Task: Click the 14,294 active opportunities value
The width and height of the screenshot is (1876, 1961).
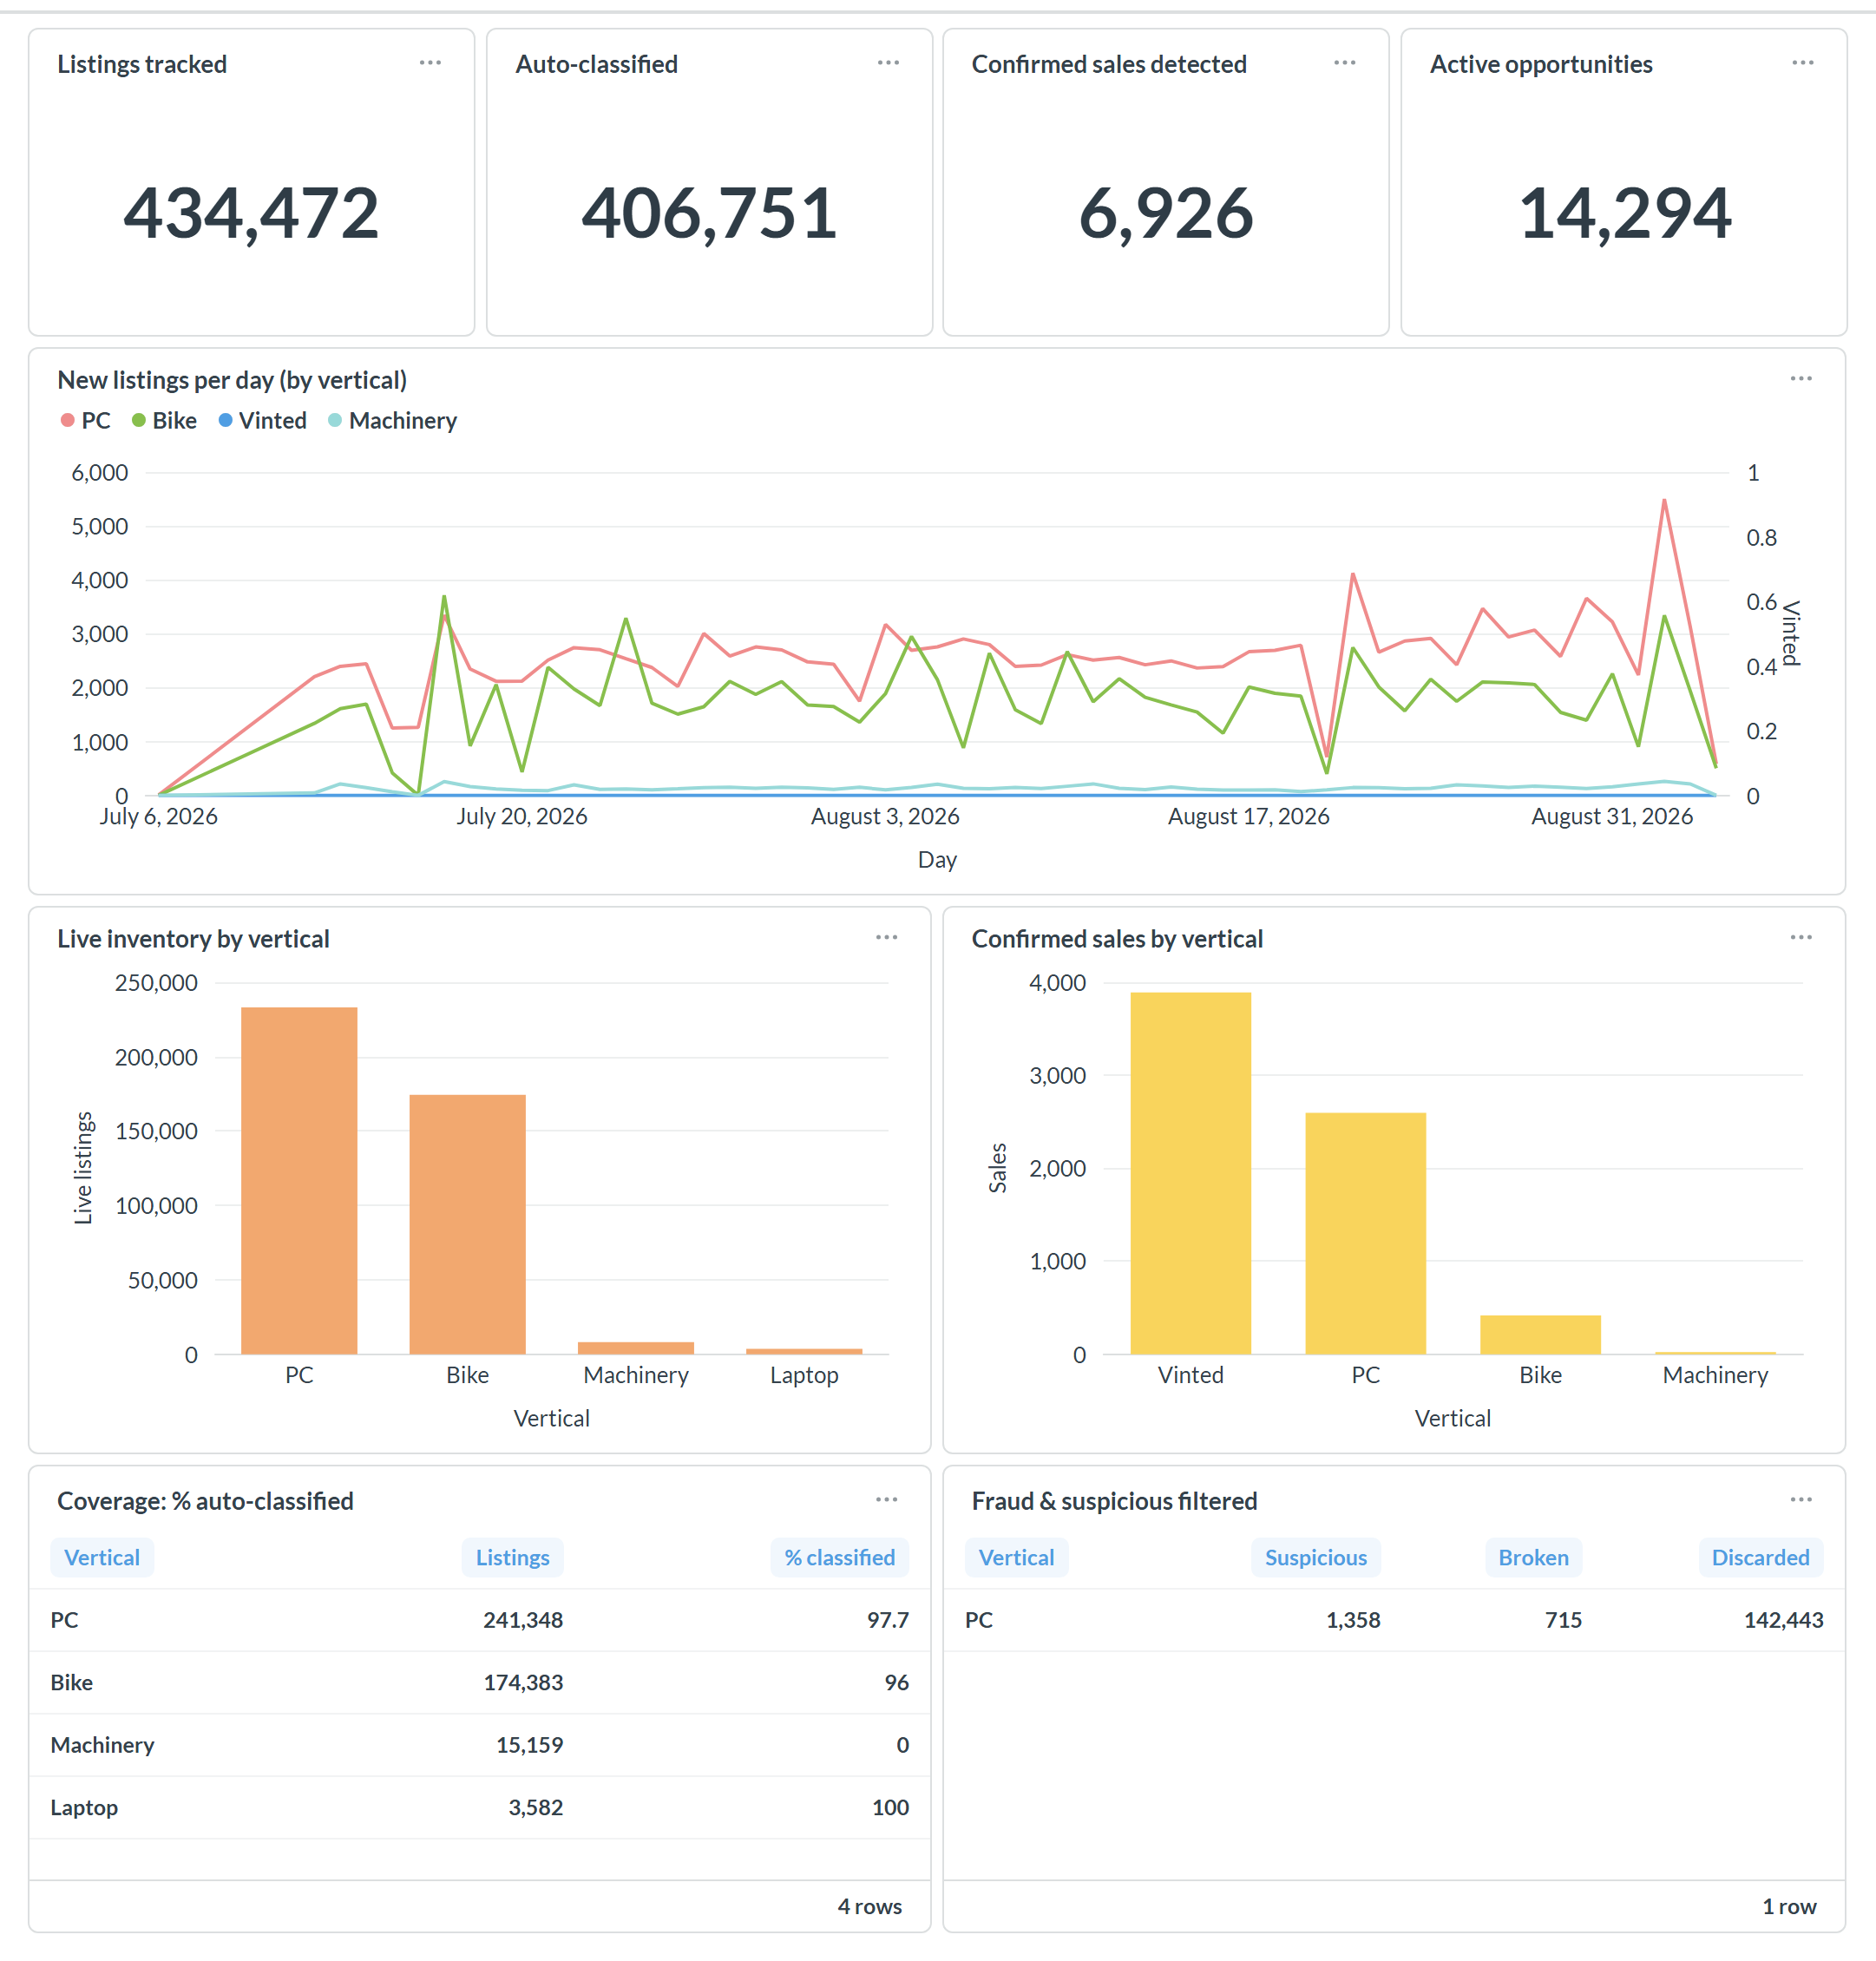Action: (1624, 213)
